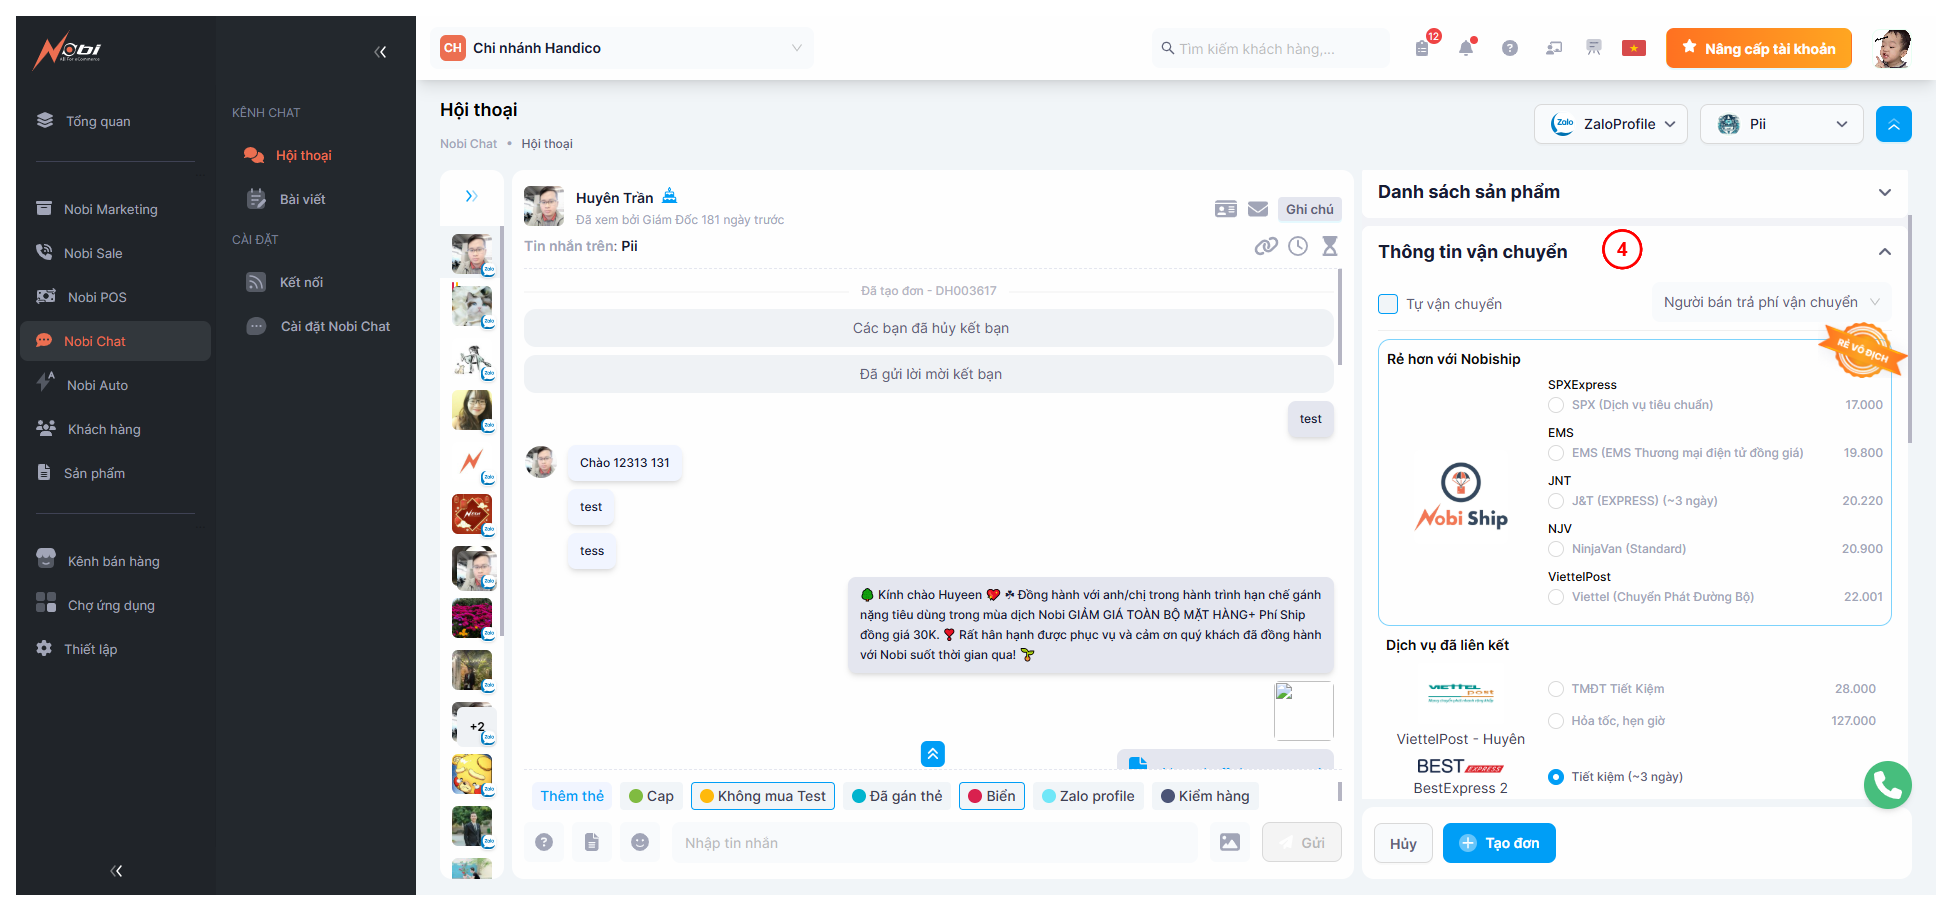
Task: Click the green phone call floating icon
Action: pyautogui.click(x=1887, y=785)
